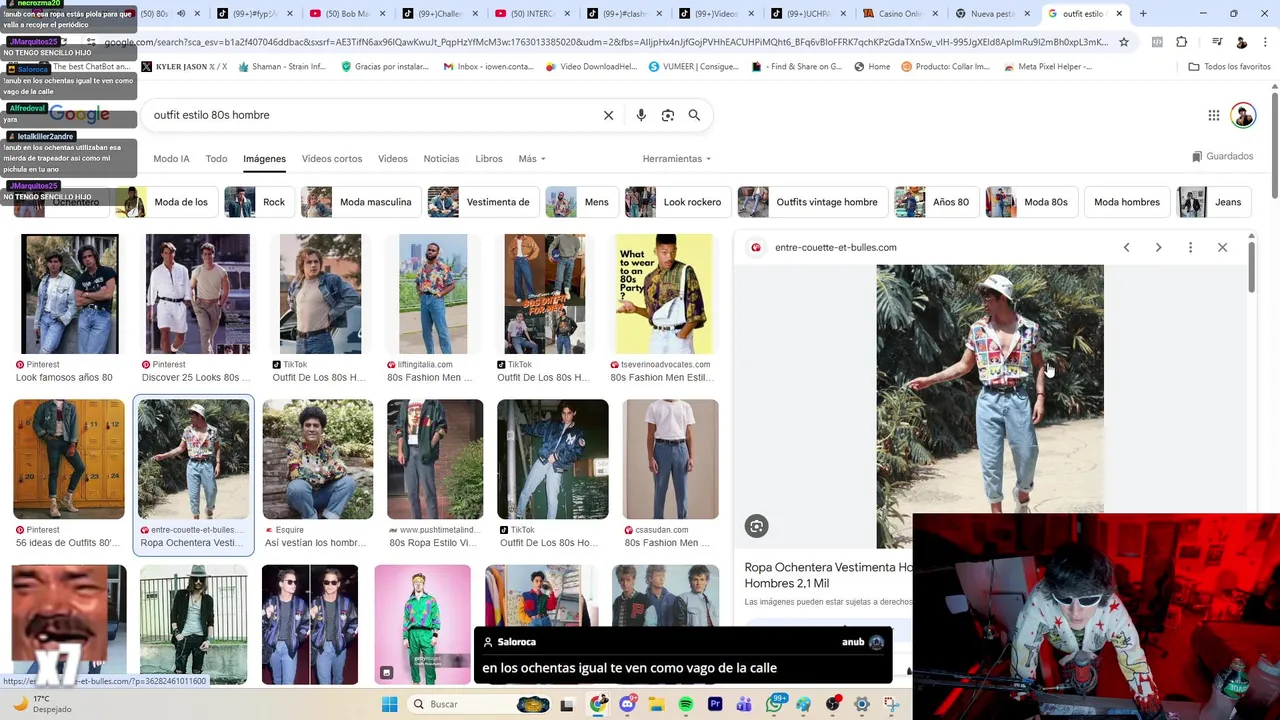Open the 'VUMEER | Consigue...' bookmark

tap(694, 67)
